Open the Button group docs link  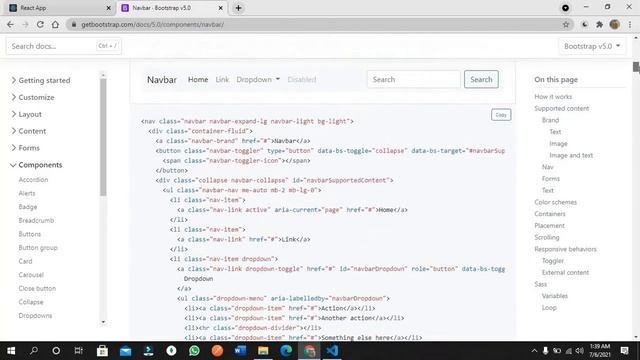[x=38, y=248]
